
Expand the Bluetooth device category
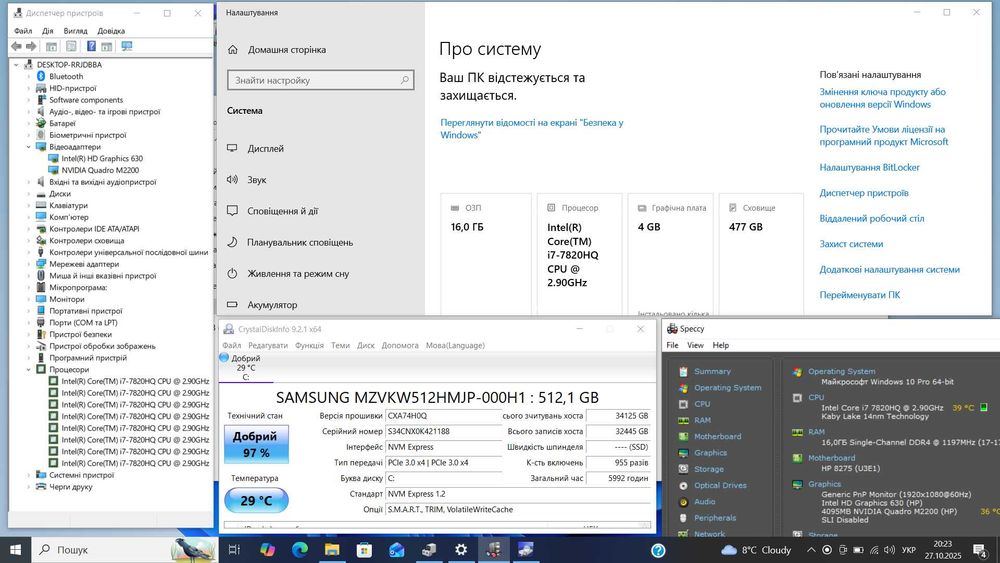coord(29,77)
